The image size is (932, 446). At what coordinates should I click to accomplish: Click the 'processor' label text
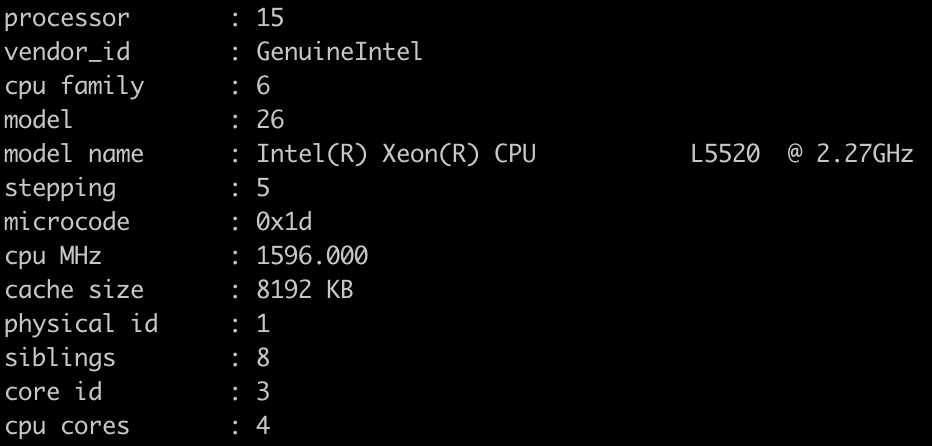click(66, 18)
